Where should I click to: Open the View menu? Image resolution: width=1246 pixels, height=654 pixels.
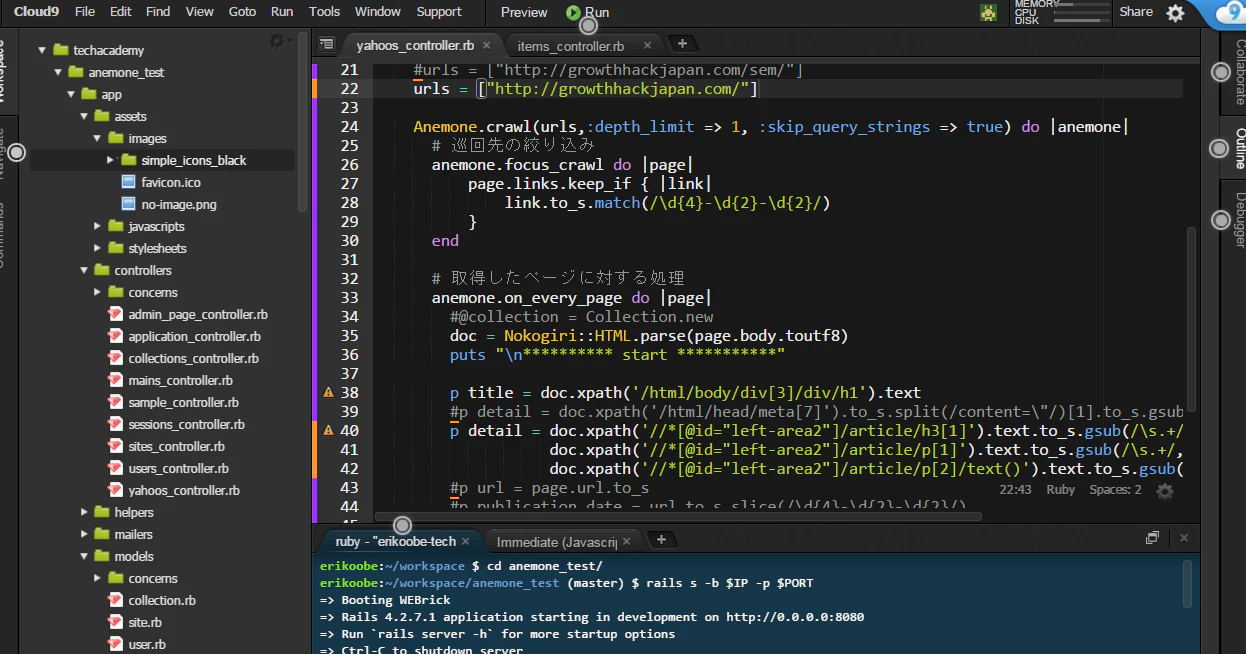(199, 12)
